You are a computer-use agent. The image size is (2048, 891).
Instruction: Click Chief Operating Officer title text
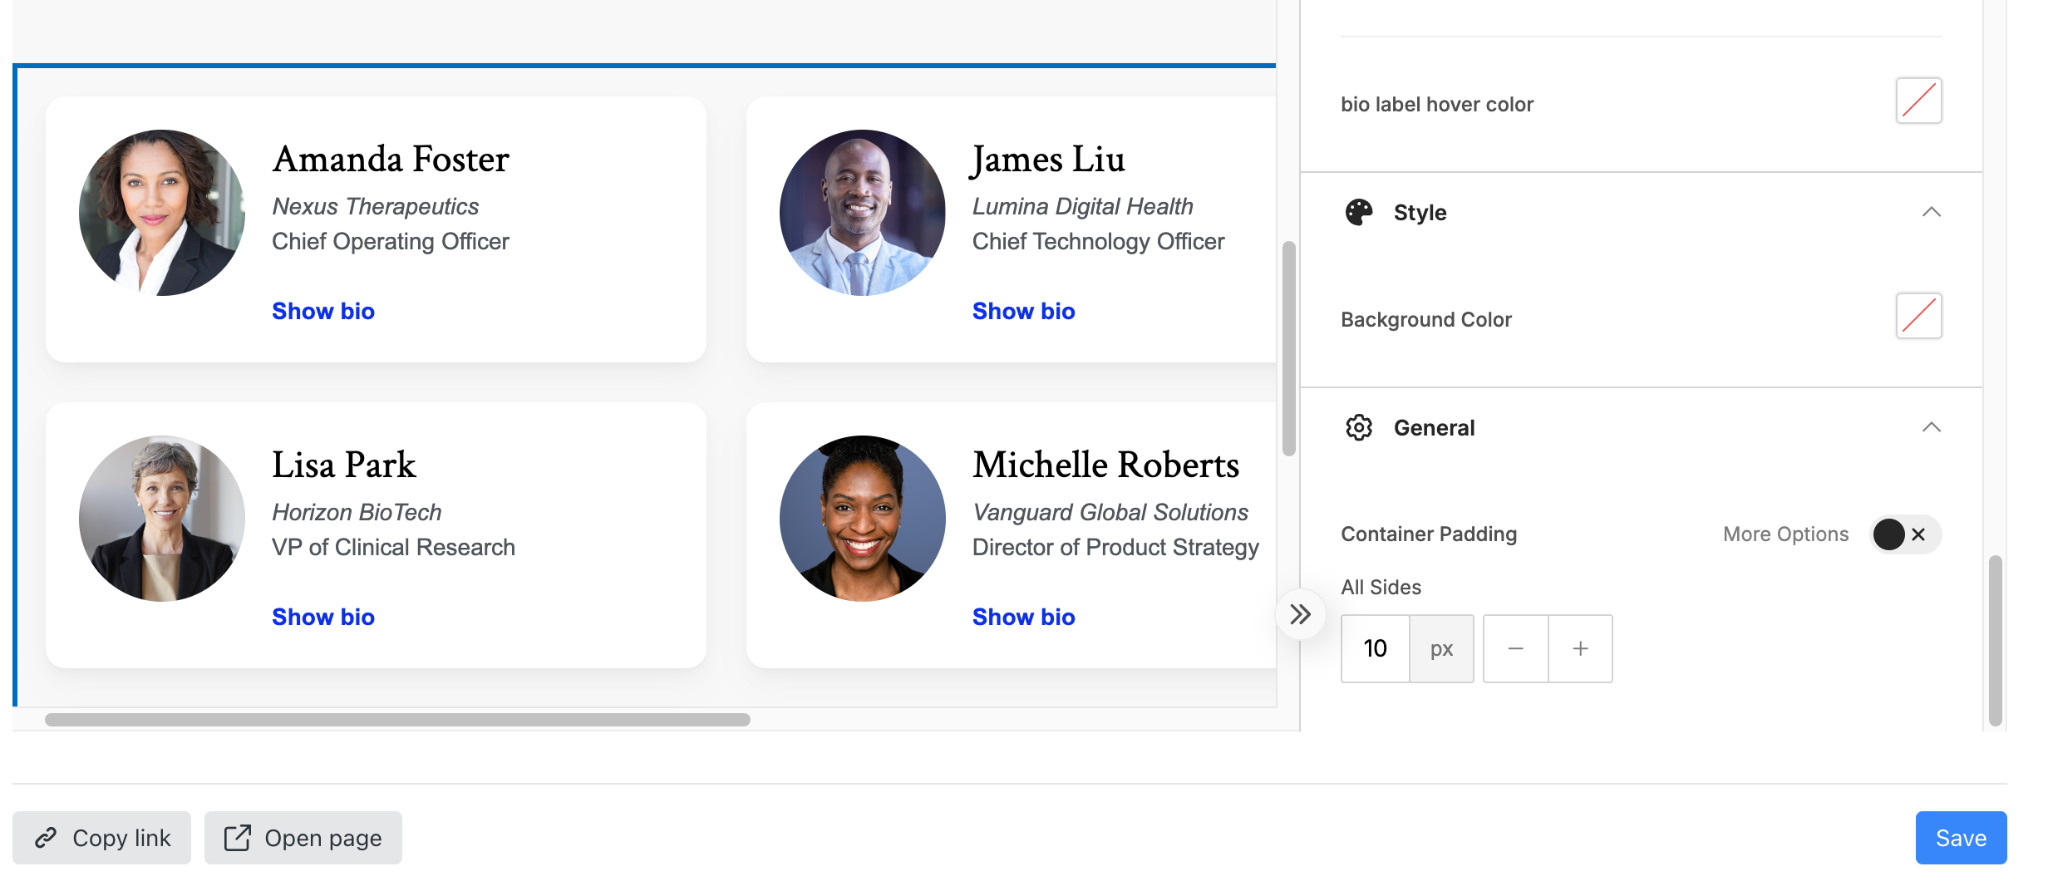[x=391, y=242]
